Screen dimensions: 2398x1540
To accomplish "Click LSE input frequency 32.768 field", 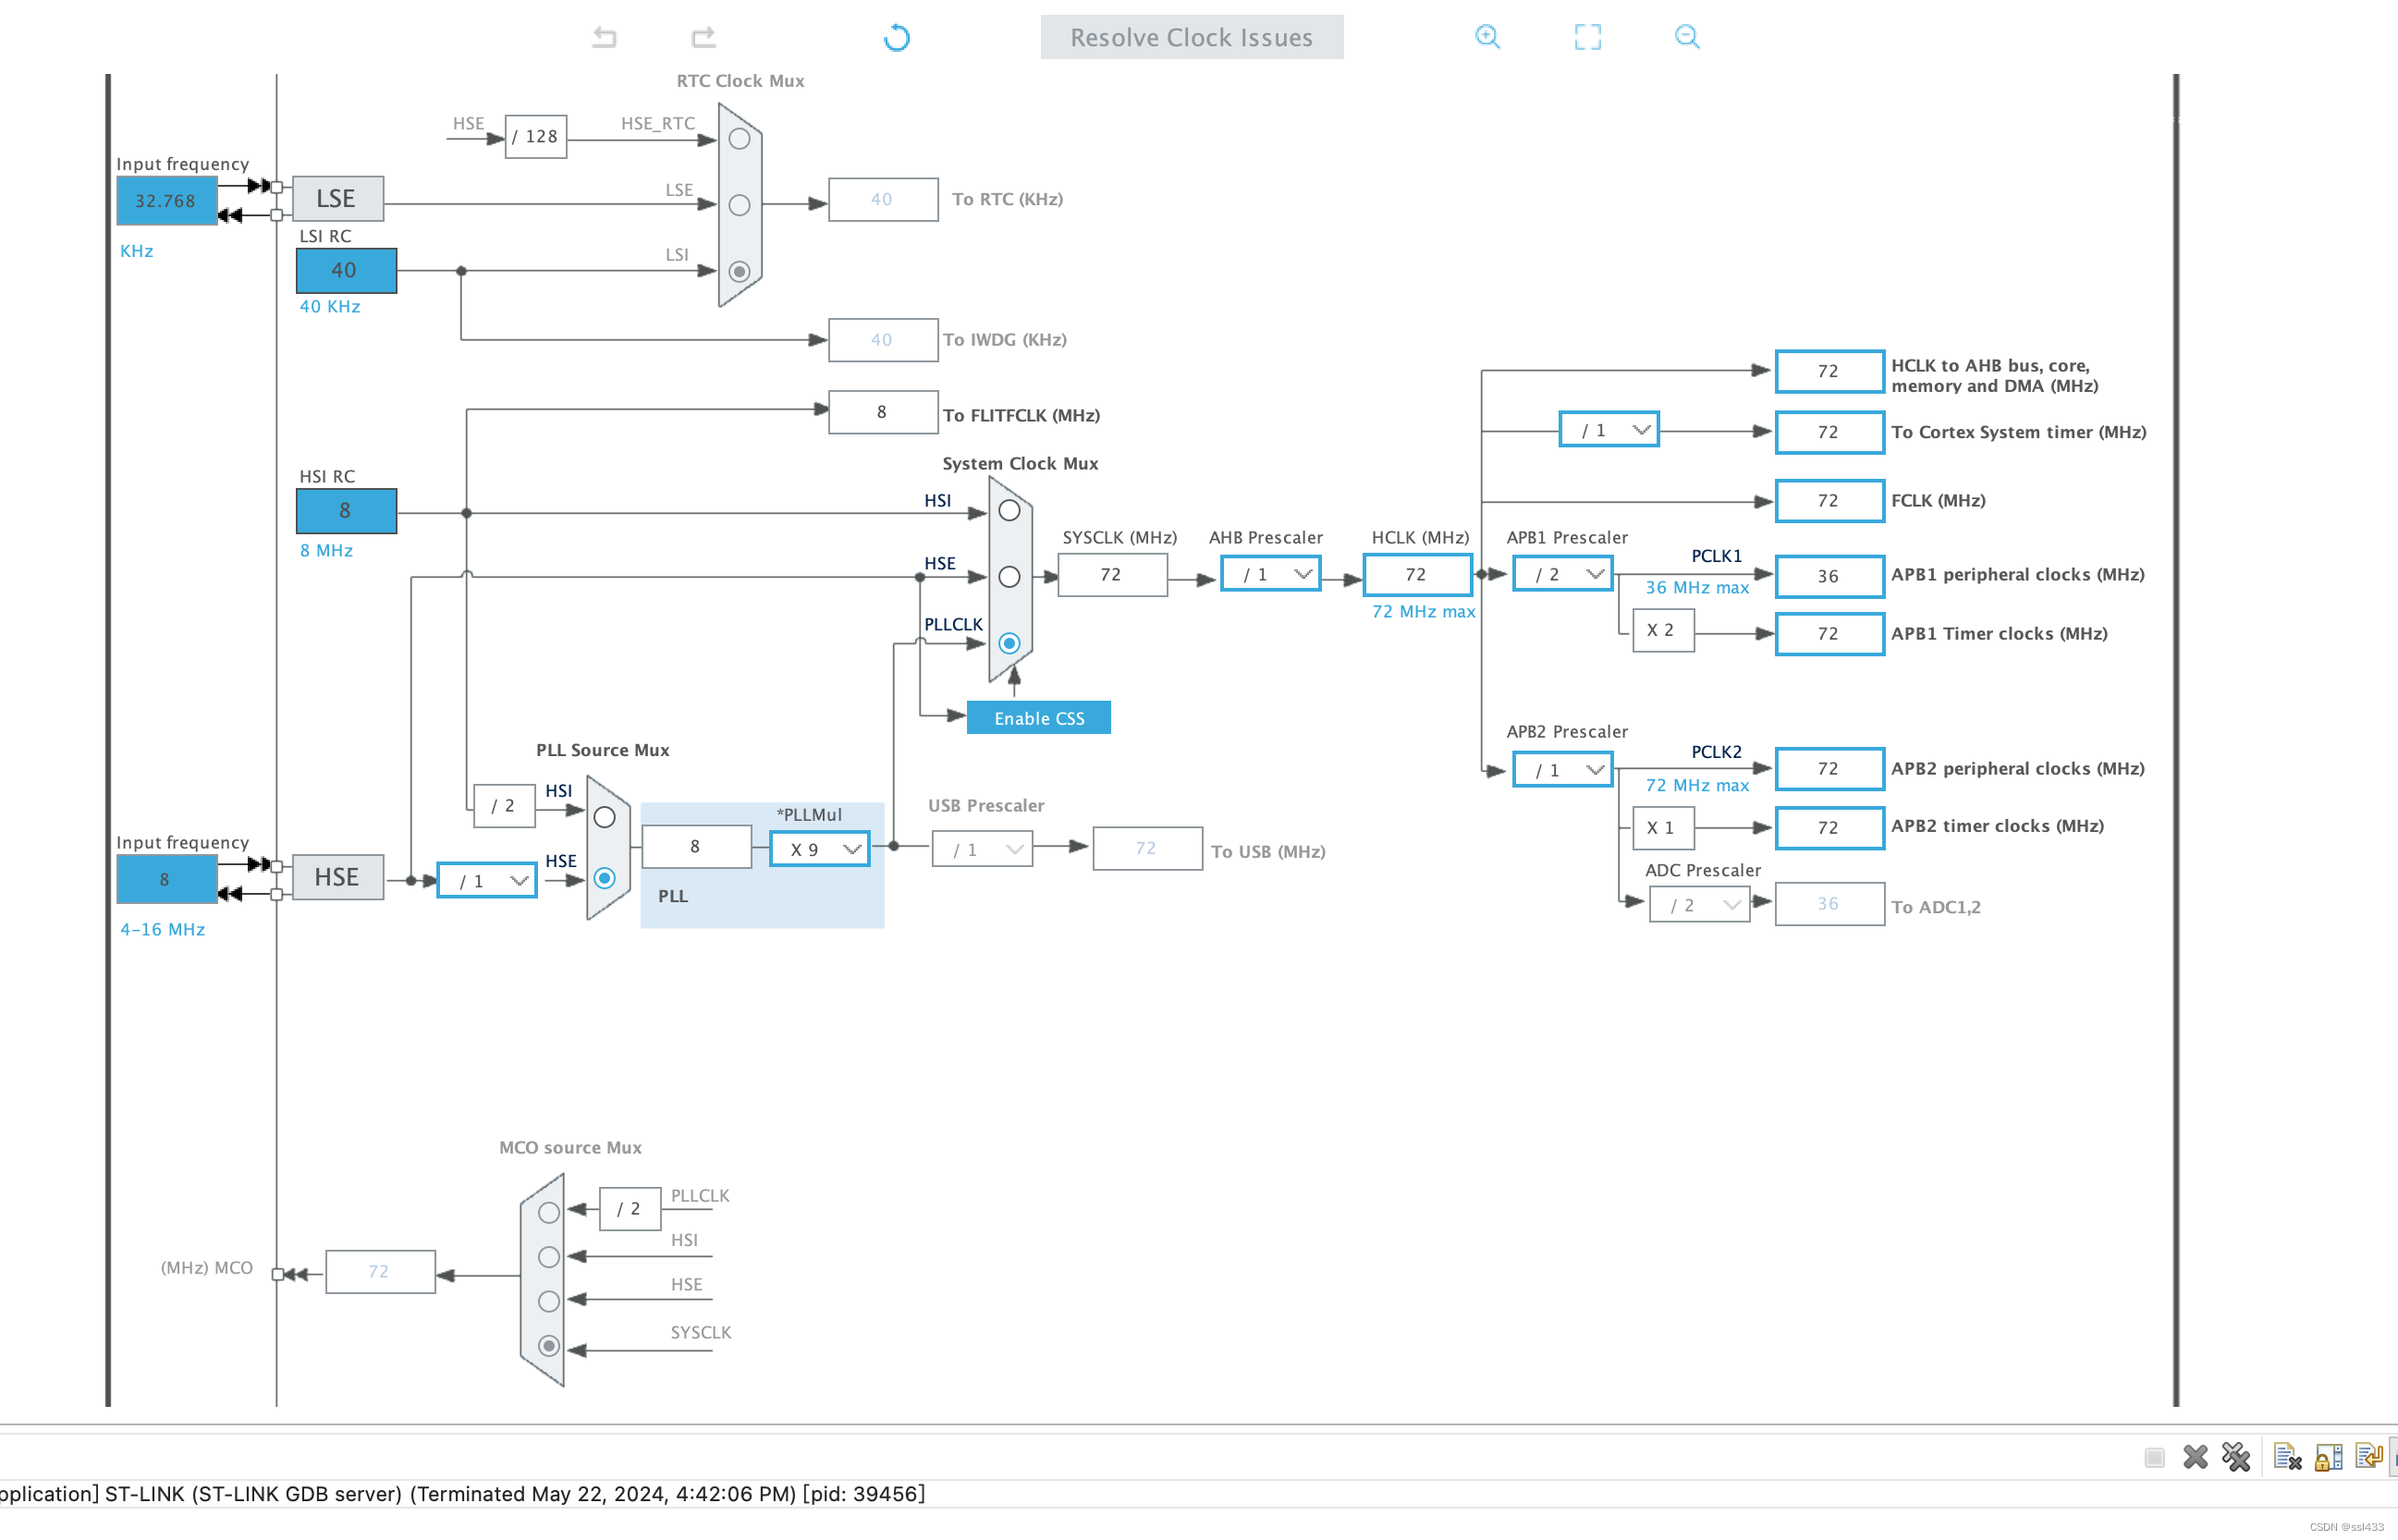I will point(166,201).
